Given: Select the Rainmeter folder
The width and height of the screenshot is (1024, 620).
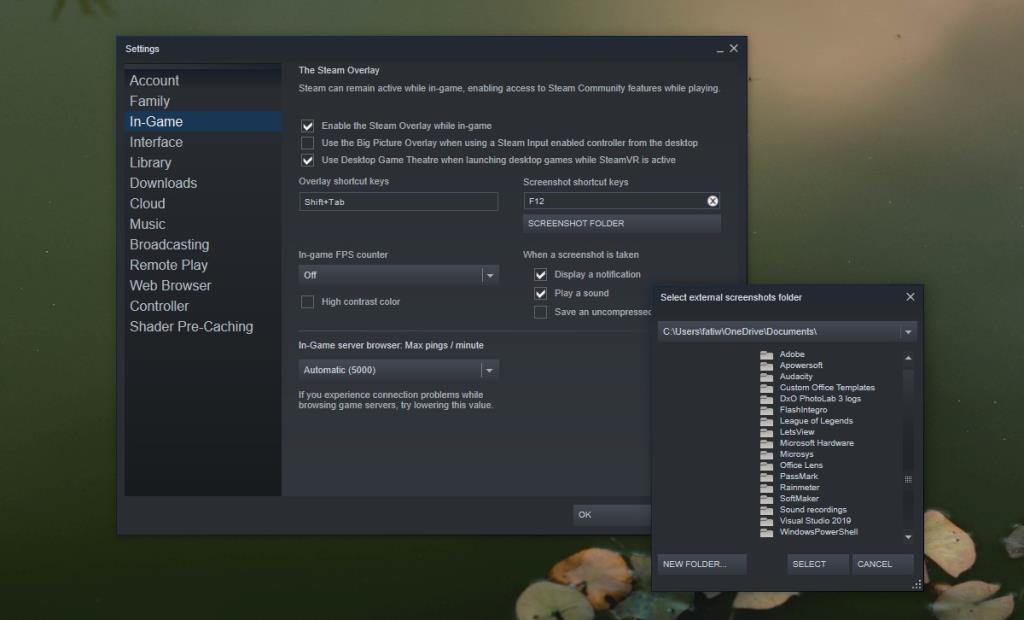Looking at the screenshot, I should click(799, 487).
